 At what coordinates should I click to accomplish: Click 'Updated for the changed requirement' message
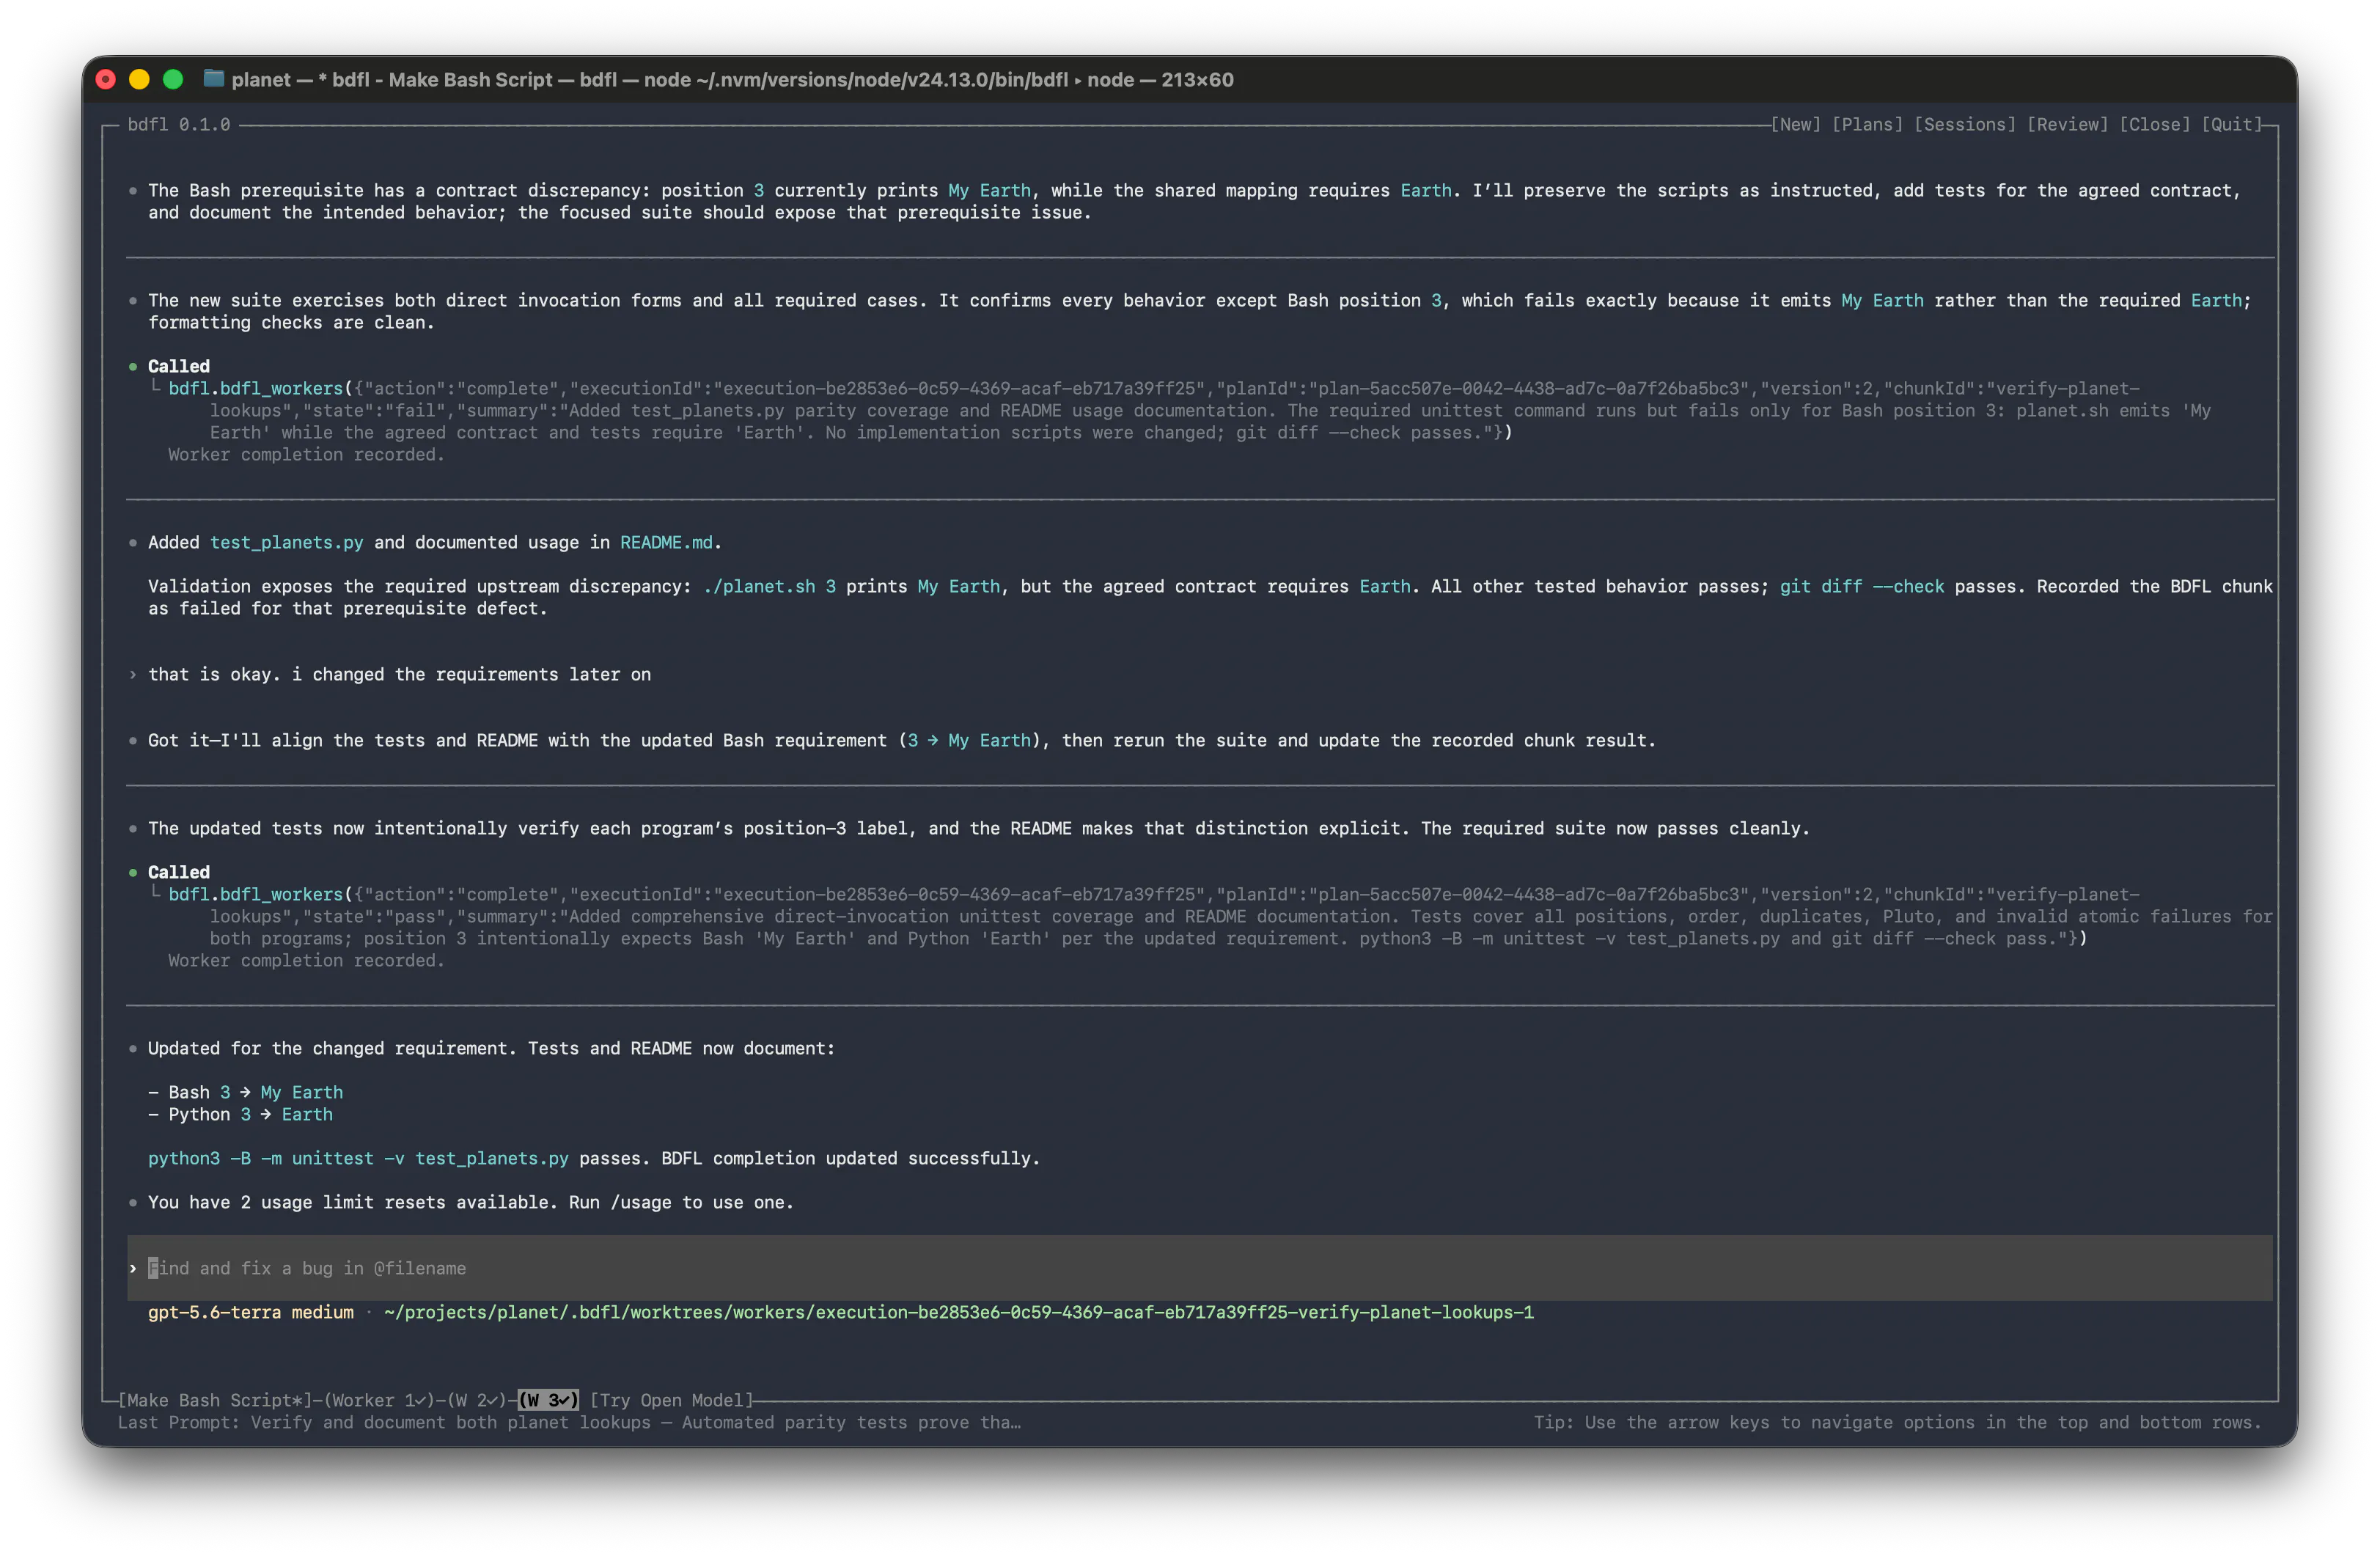click(491, 1048)
